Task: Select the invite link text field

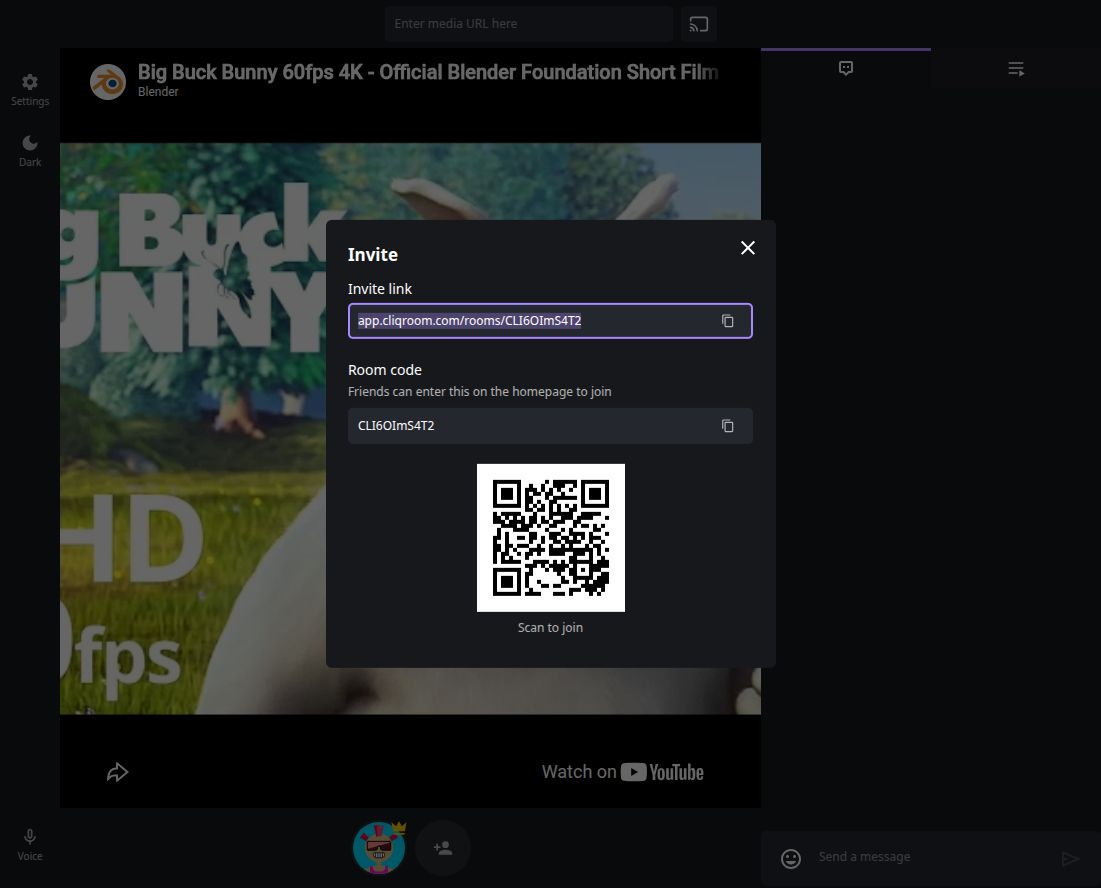Action: coord(550,321)
